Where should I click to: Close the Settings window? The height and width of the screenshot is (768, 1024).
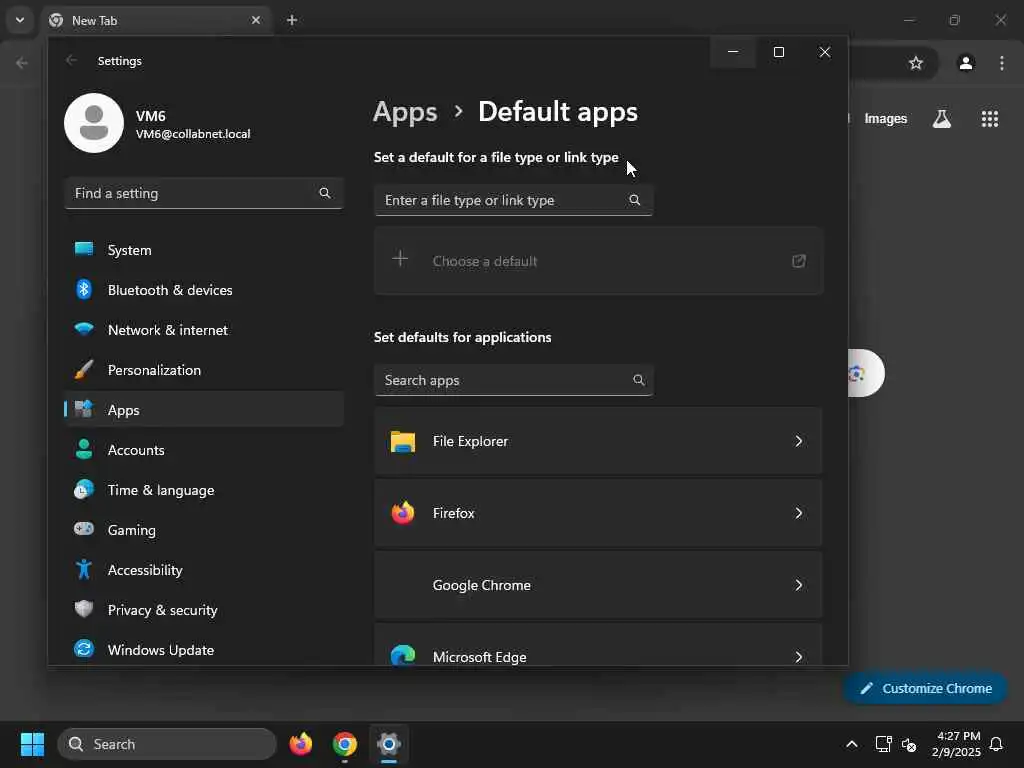pos(825,52)
